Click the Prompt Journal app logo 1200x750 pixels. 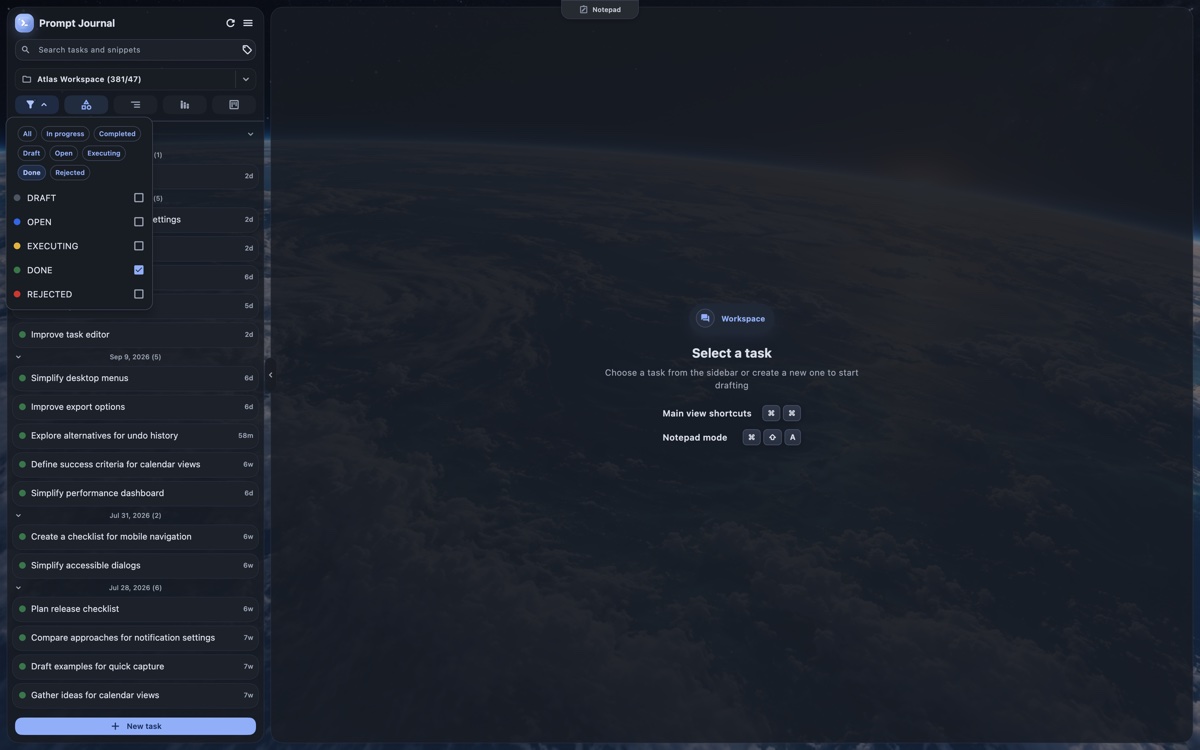click(x=24, y=23)
